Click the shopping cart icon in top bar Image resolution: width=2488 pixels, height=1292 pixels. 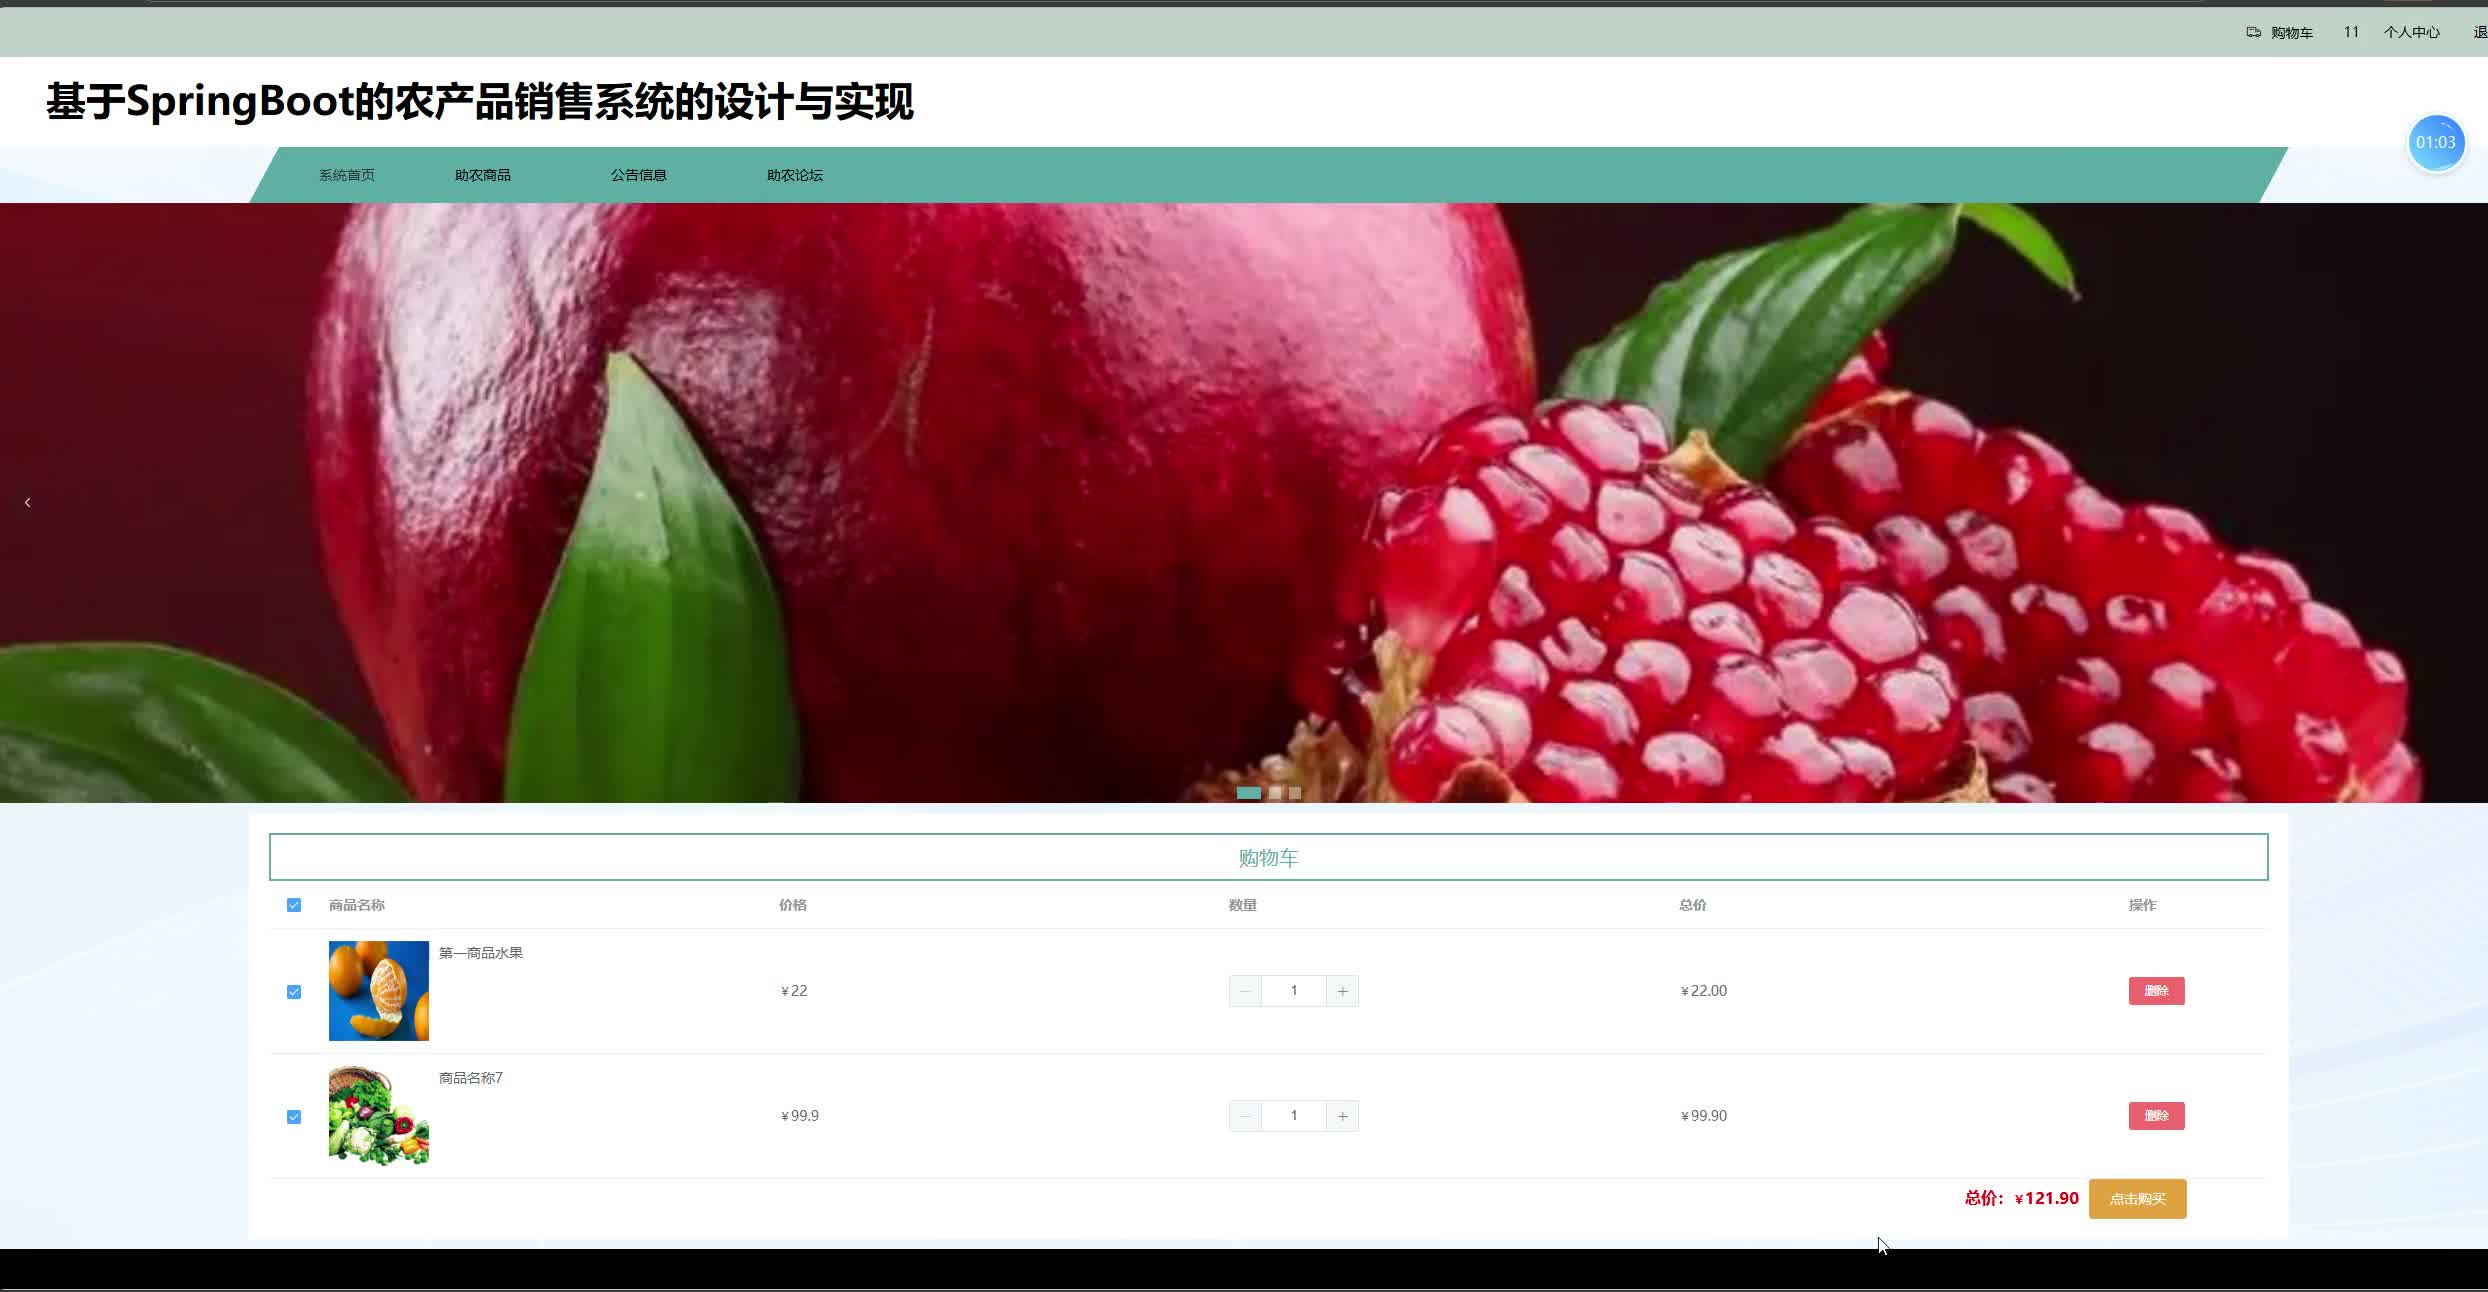(x=2253, y=32)
